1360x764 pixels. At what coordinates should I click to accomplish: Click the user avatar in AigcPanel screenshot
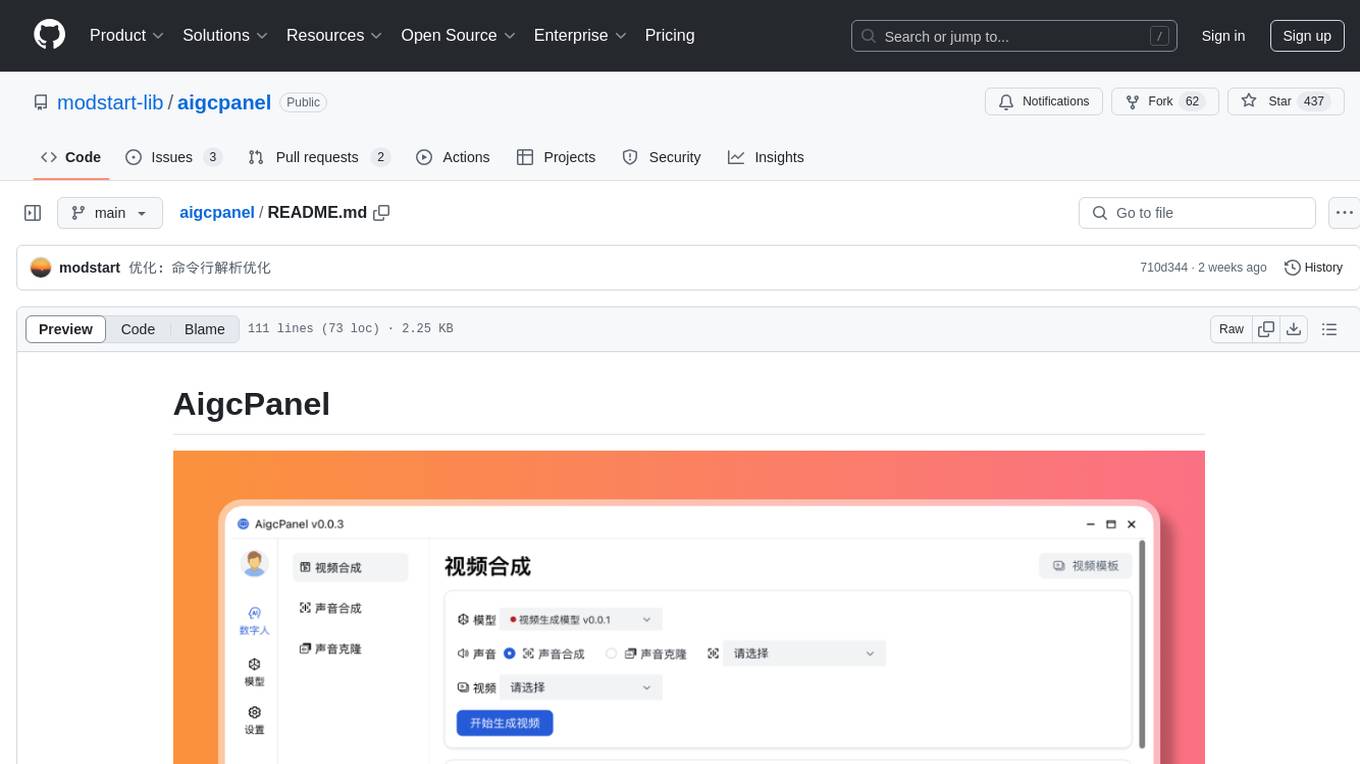coord(255,563)
